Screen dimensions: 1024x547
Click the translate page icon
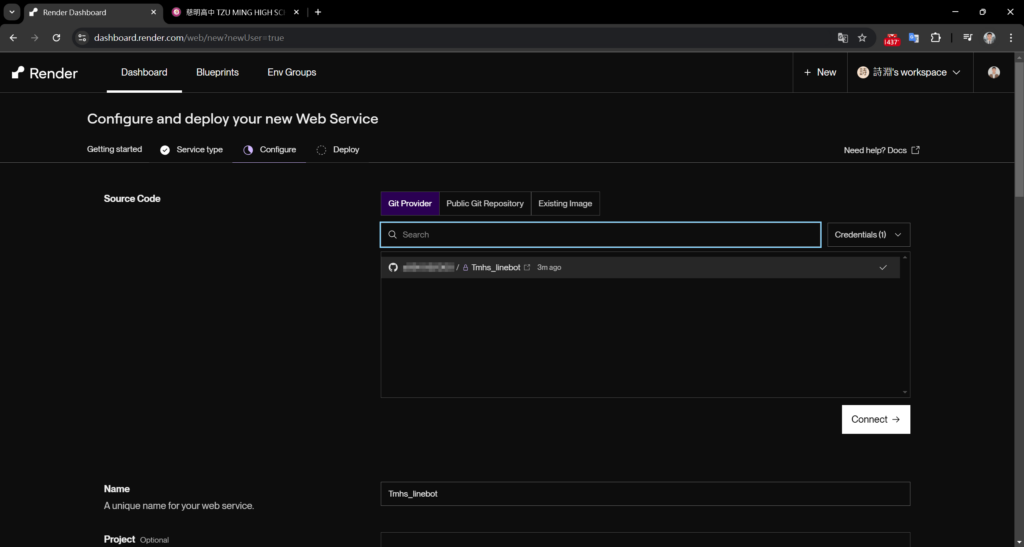[842, 38]
